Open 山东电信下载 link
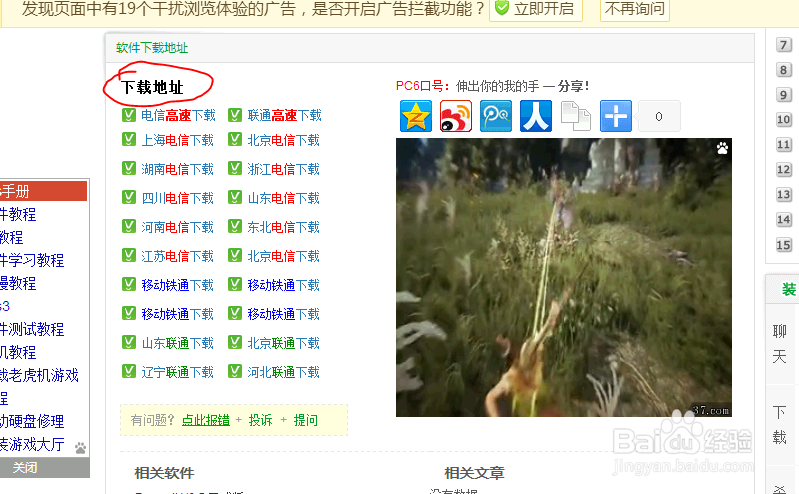This screenshot has height=494, width=799. point(283,198)
